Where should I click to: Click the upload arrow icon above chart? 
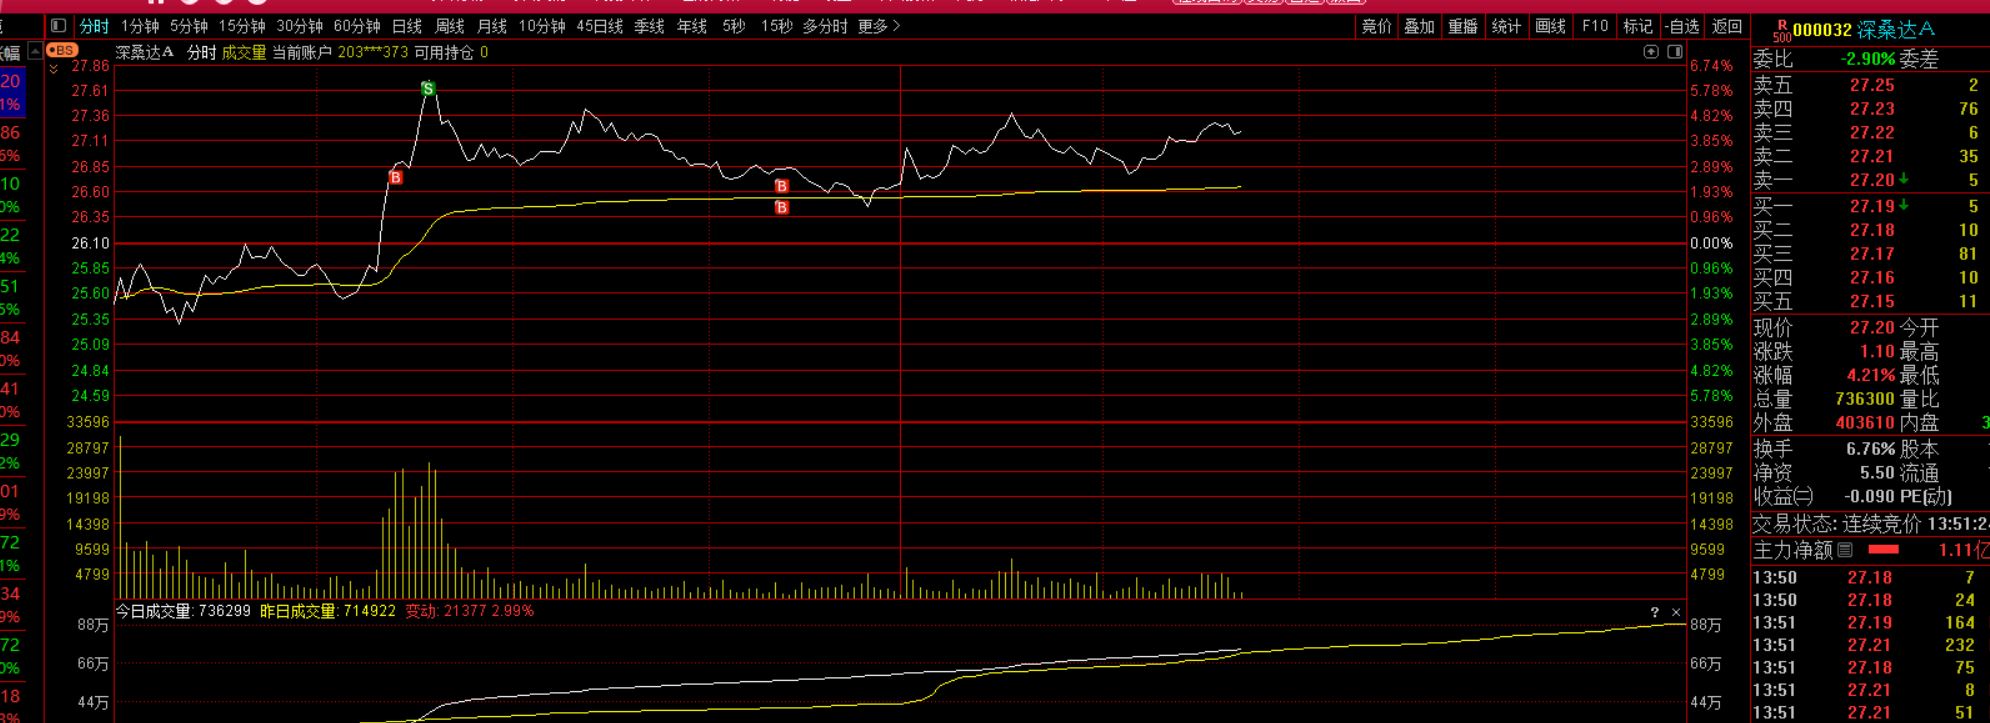point(1651,52)
